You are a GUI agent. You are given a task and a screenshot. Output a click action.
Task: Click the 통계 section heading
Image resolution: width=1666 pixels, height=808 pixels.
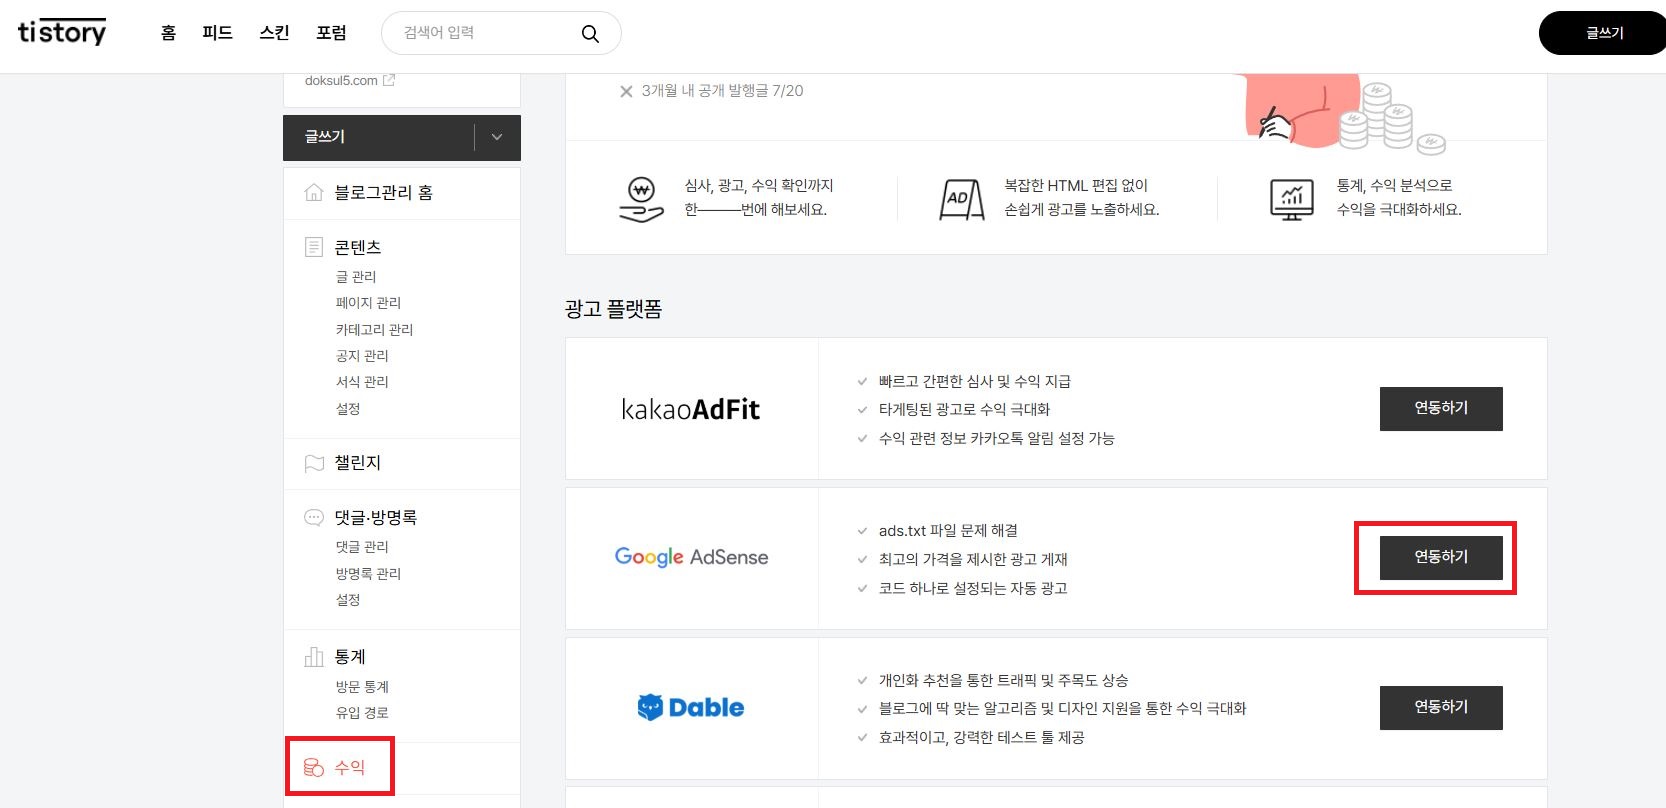350,657
